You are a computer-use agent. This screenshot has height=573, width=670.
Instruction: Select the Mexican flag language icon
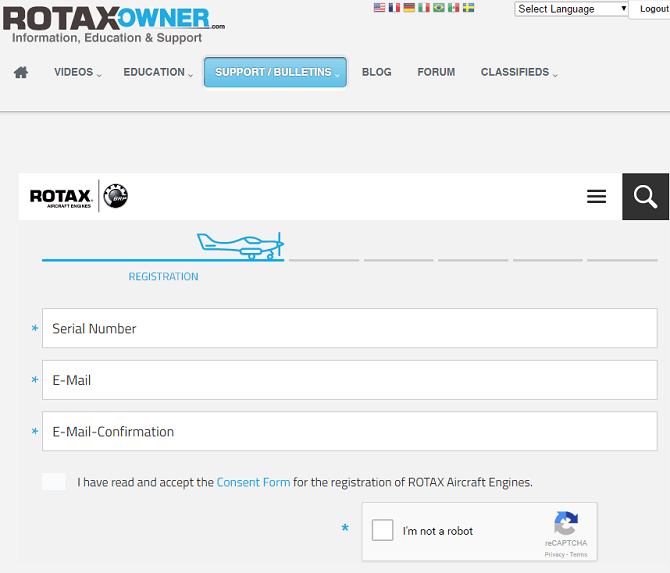coord(453,7)
